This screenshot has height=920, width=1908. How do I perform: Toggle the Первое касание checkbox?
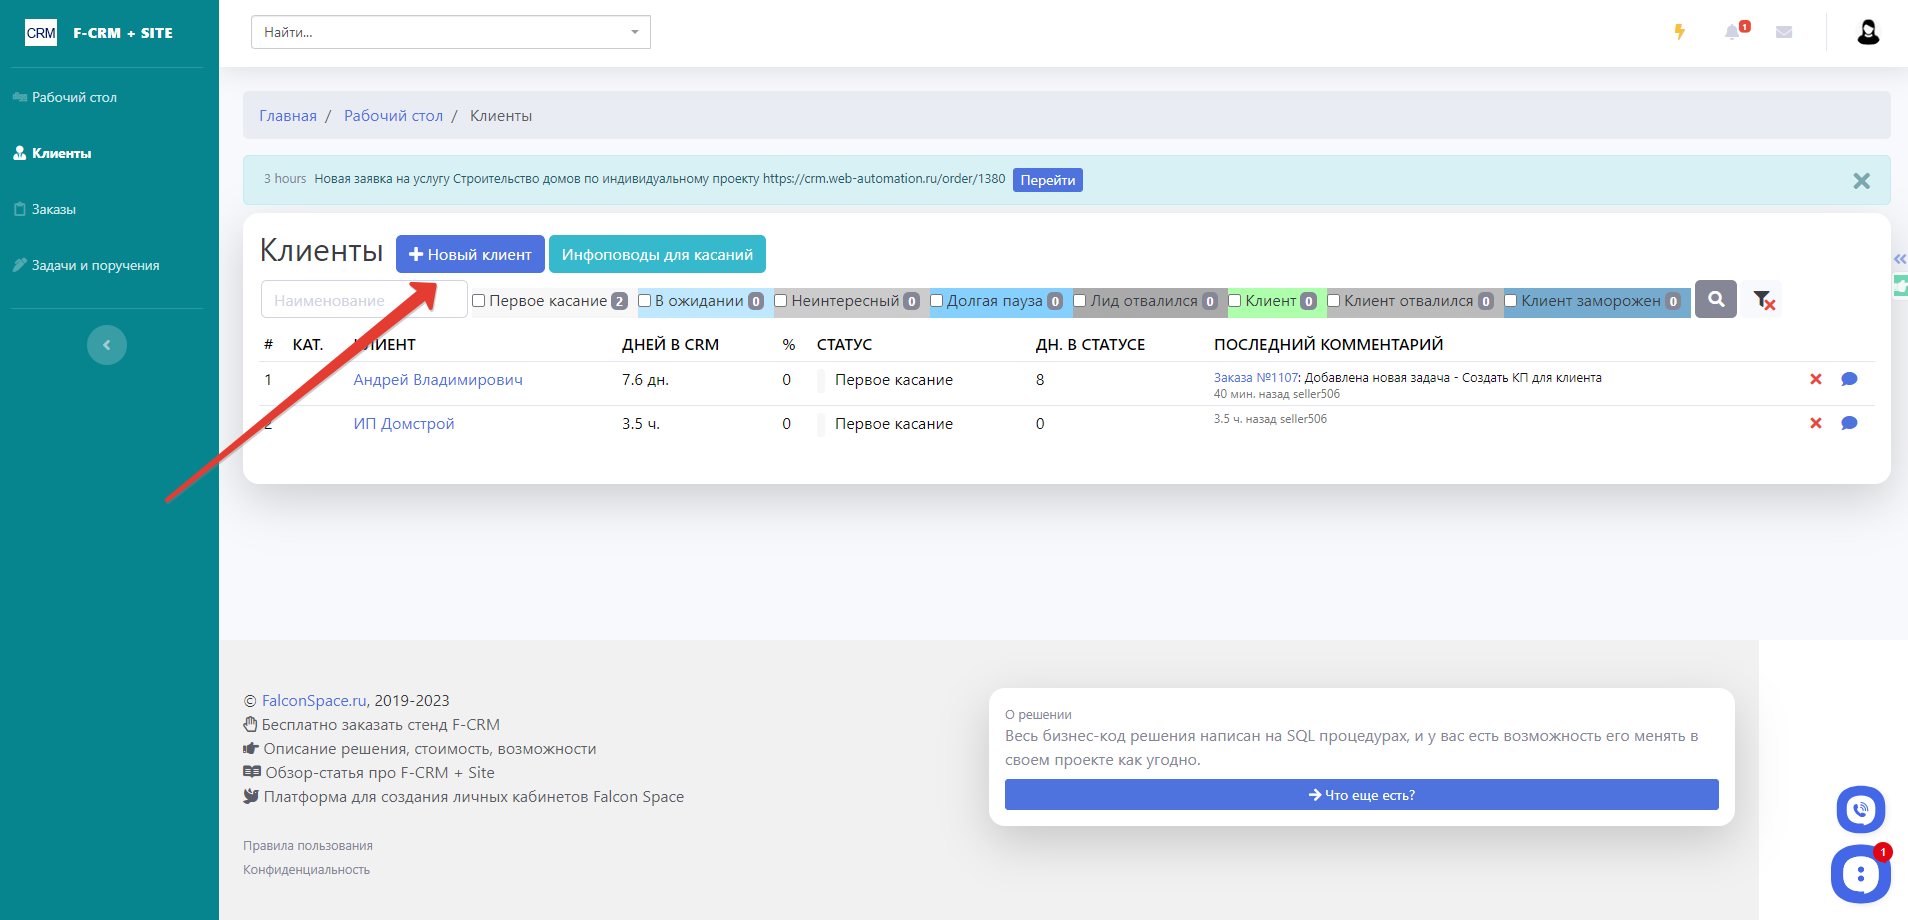coord(479,301)
